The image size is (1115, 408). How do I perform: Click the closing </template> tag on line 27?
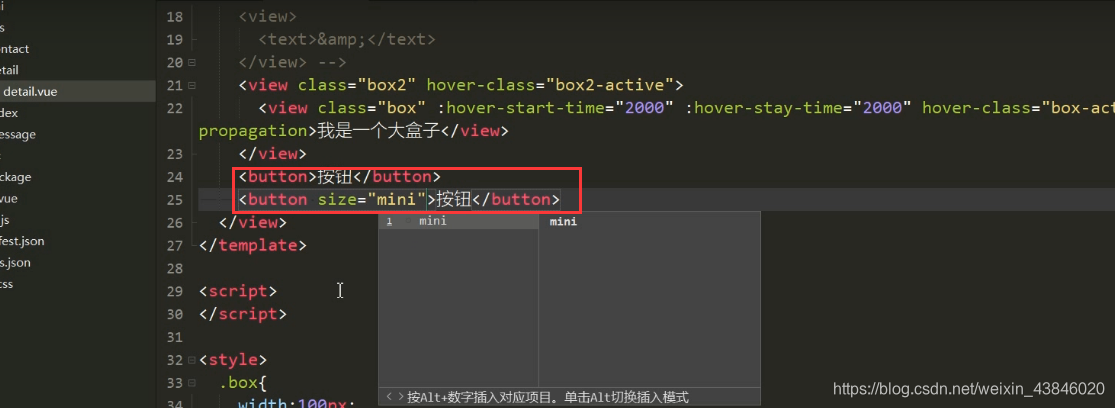coord(253,245)
